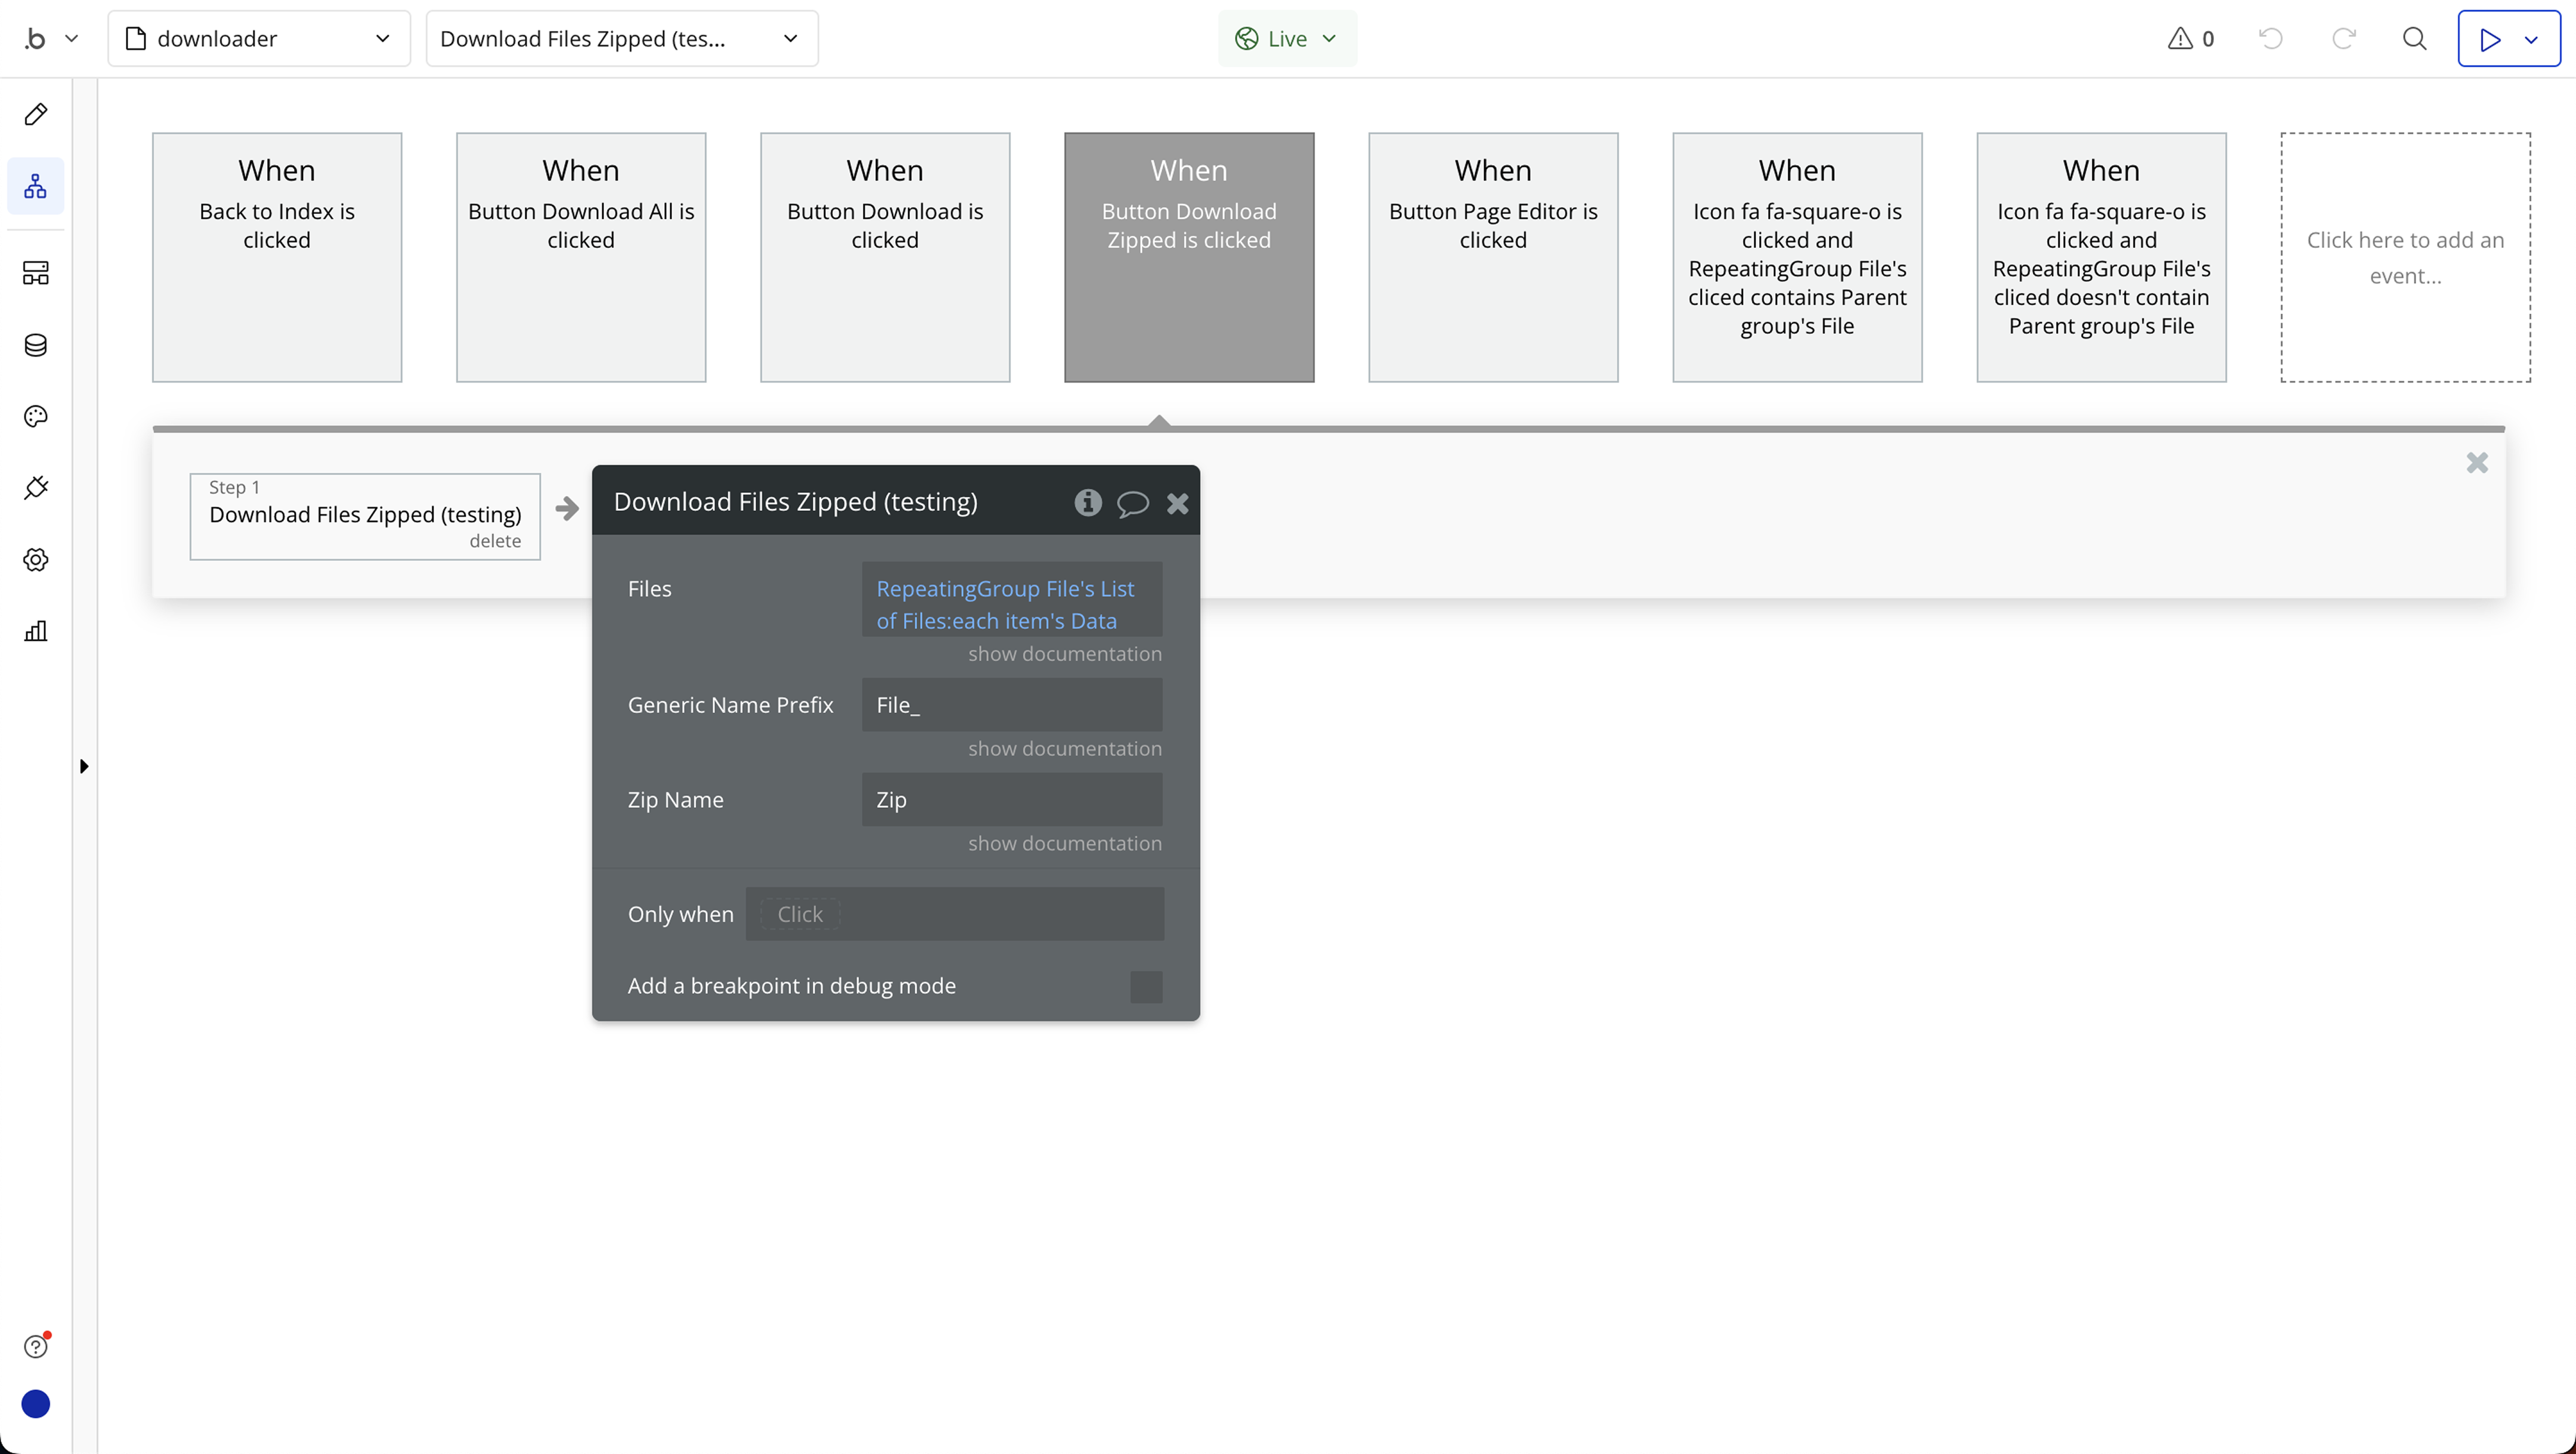Select the Button Page Editor is clicked event
2576x1454 pixels.
pyautogui.click(x=1492, y=257)
